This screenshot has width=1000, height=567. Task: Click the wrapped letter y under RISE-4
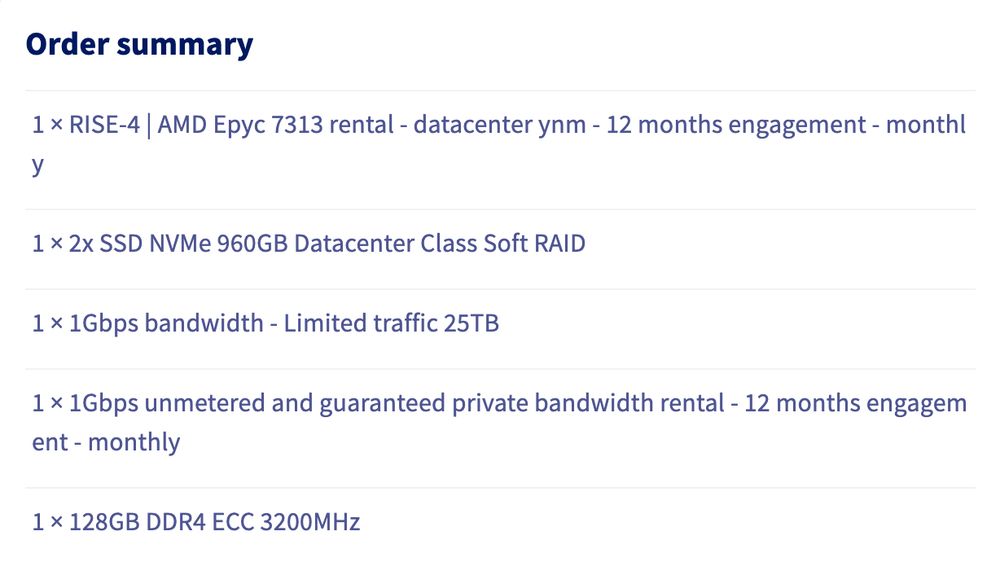(x=38, y=164)
